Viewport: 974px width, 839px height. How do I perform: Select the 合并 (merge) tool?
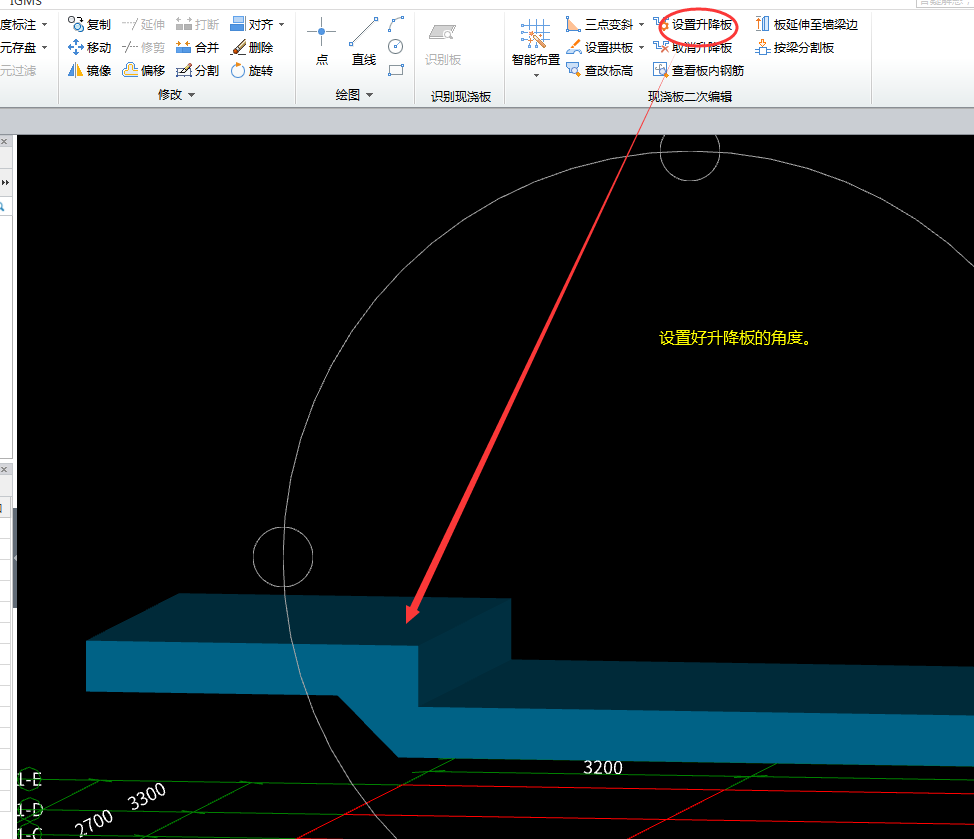(x=198, y=47)
